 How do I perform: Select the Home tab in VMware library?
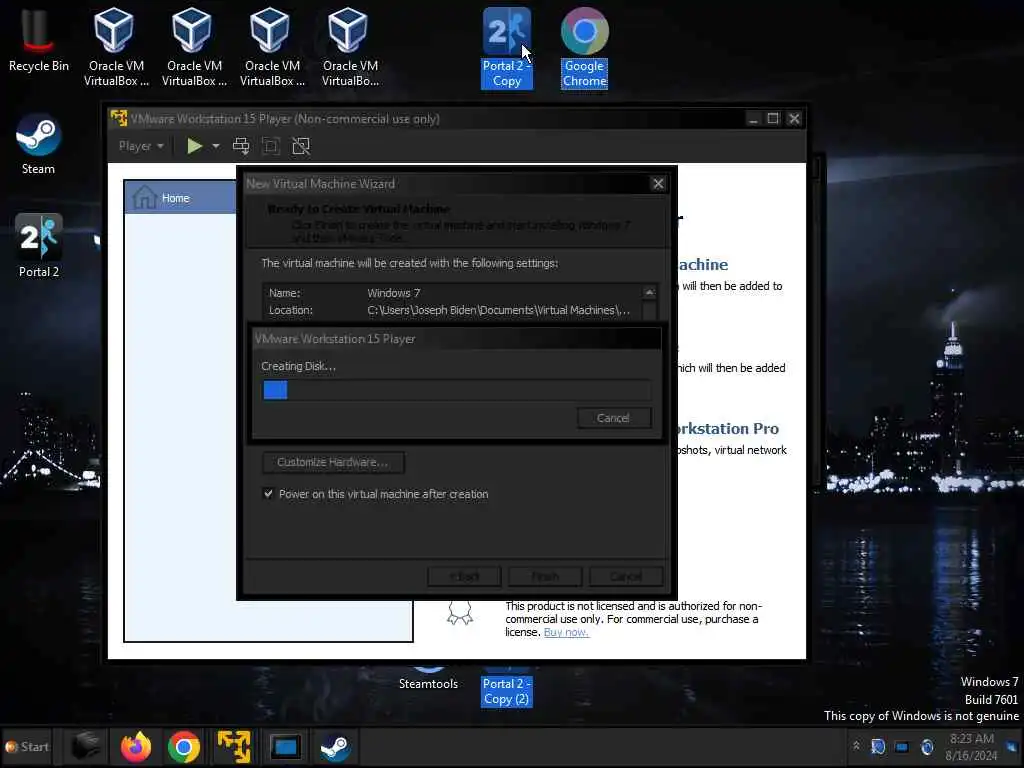click(x=180, y=197)
